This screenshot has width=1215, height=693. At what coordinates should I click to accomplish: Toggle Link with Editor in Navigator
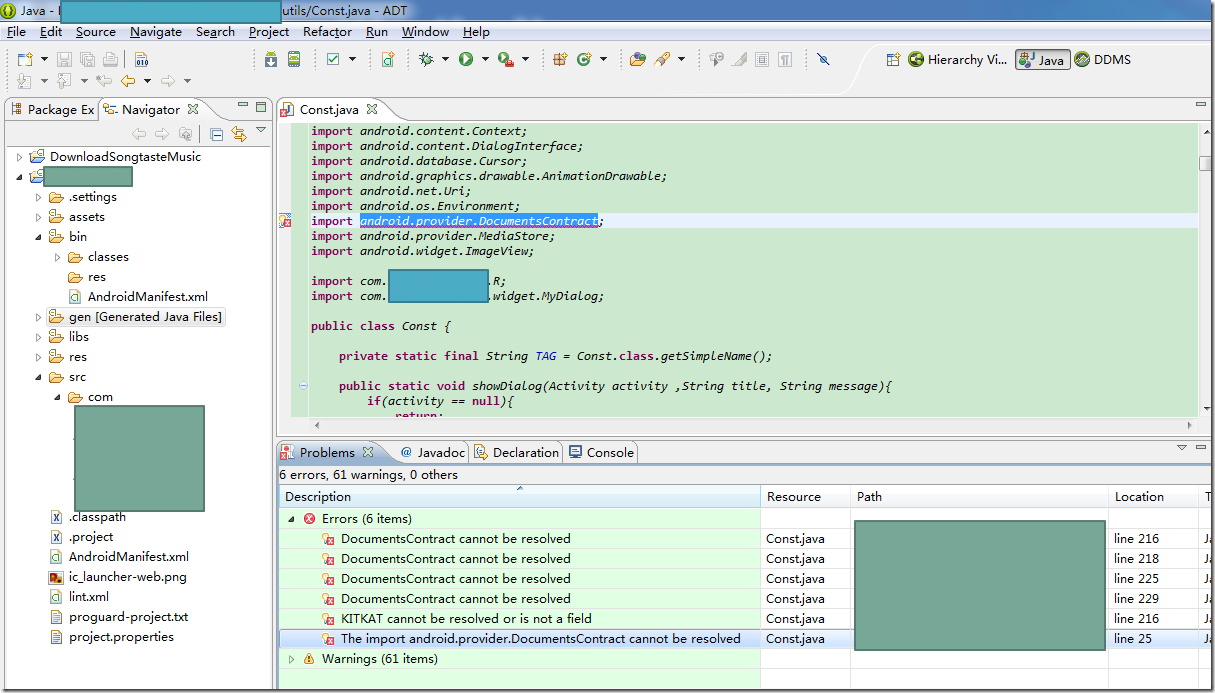238,134
